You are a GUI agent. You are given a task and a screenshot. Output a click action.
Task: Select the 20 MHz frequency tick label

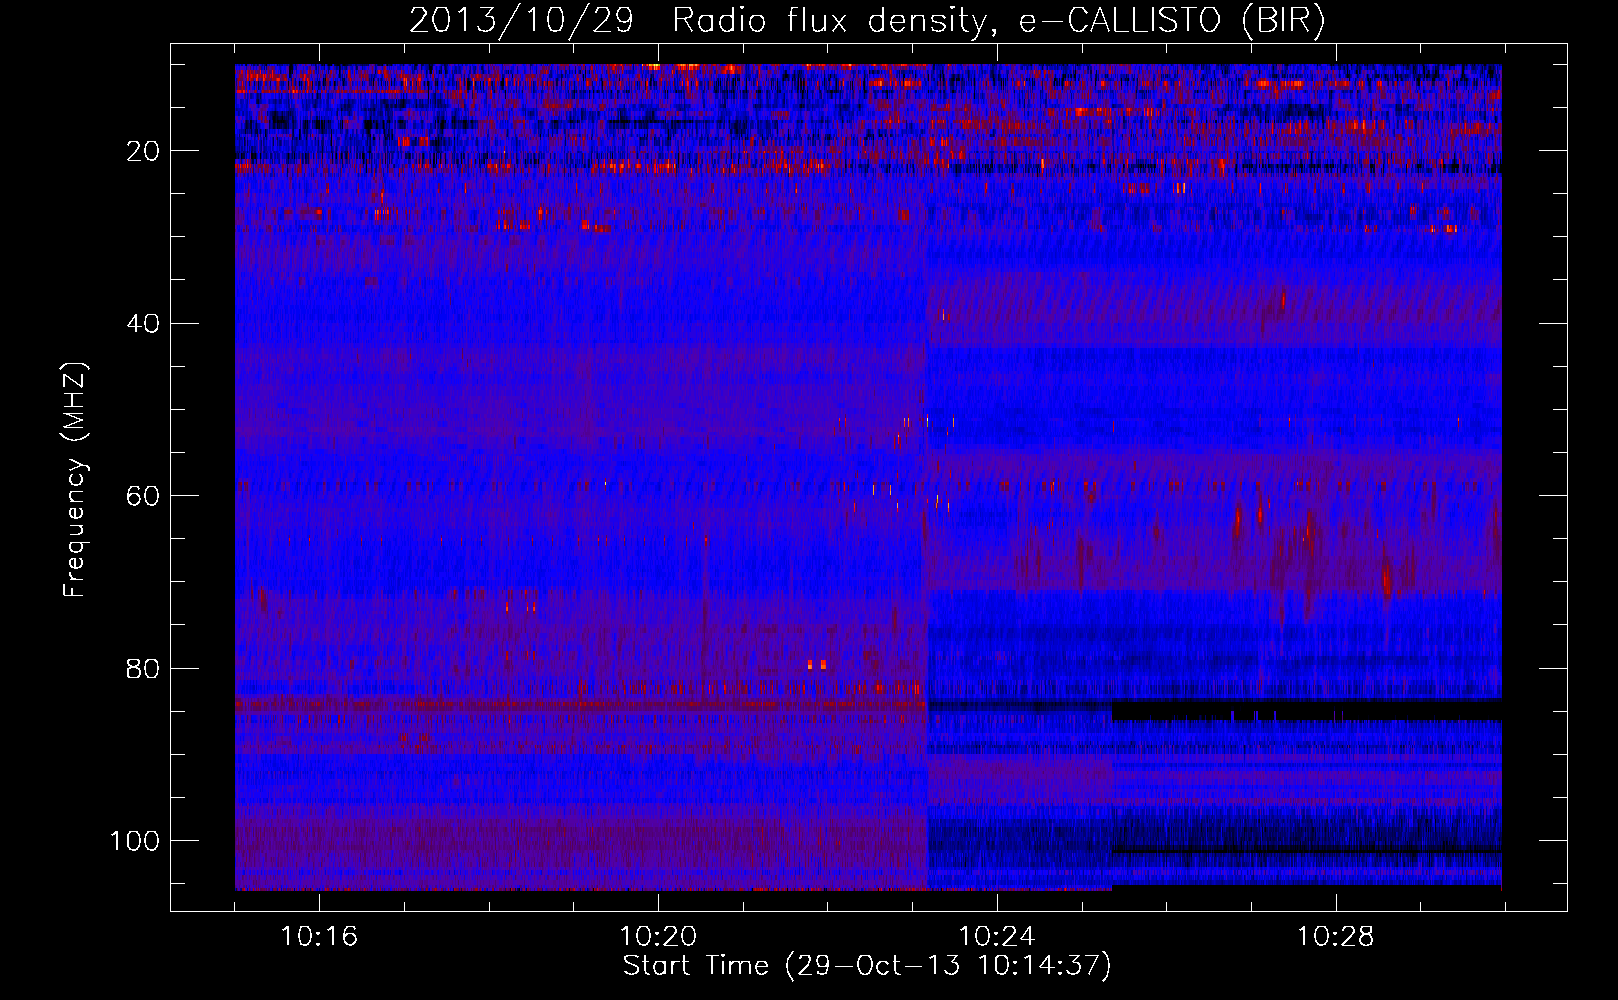143,151
